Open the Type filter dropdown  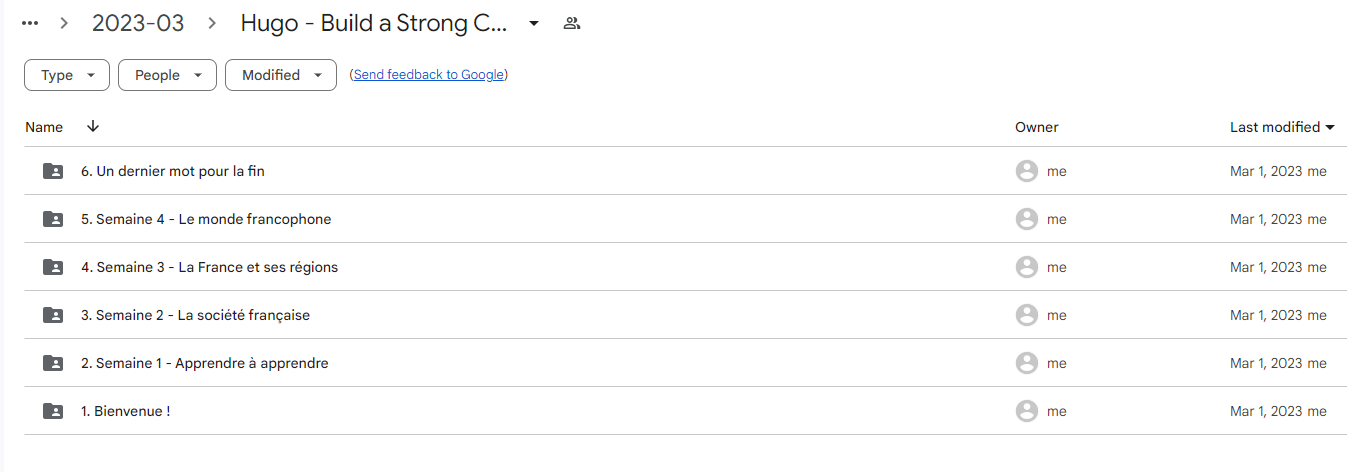point(67,75)
